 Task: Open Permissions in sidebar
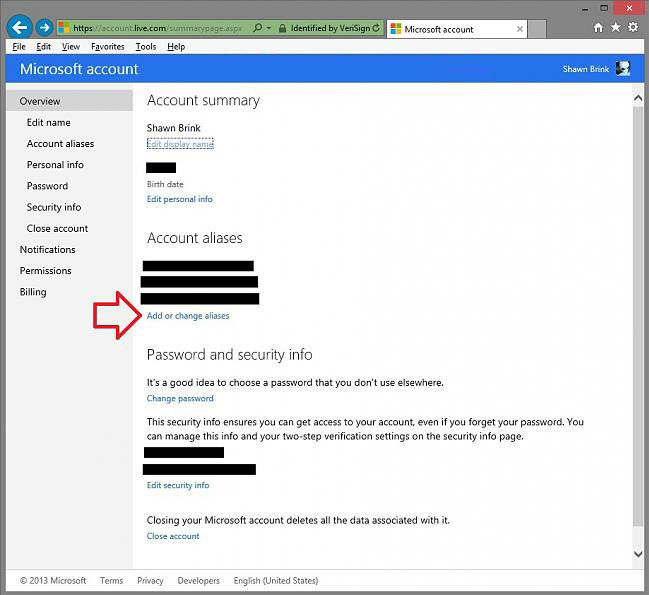click(x=46, y=271)
